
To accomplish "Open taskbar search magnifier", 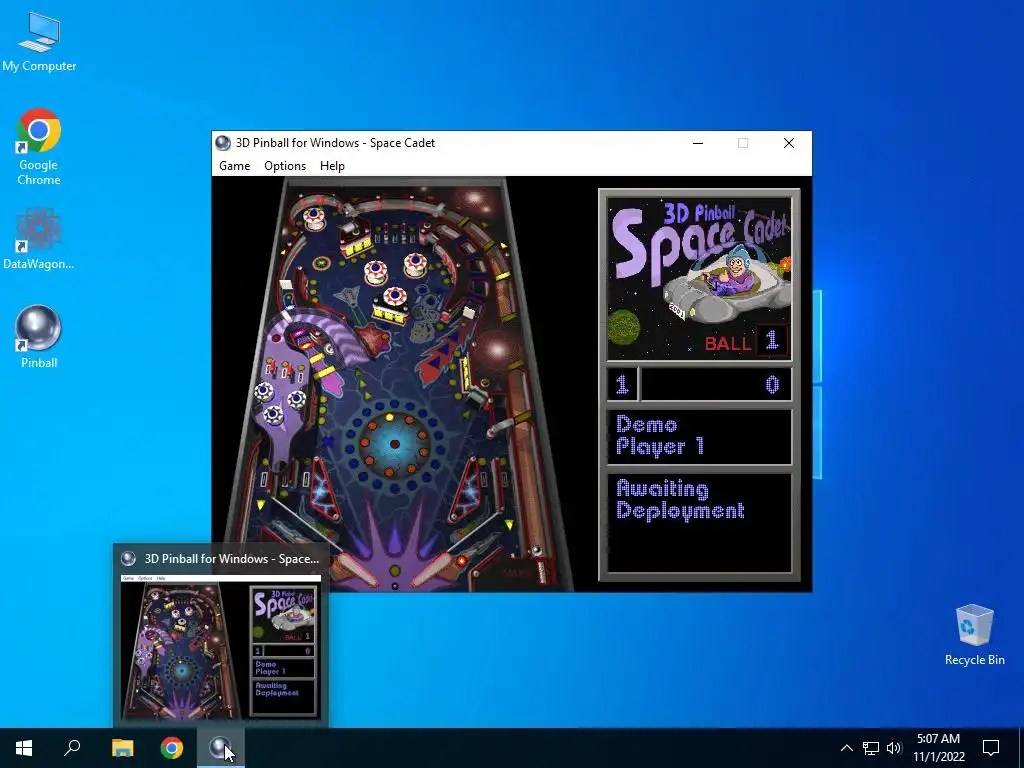I will [72, 748].
